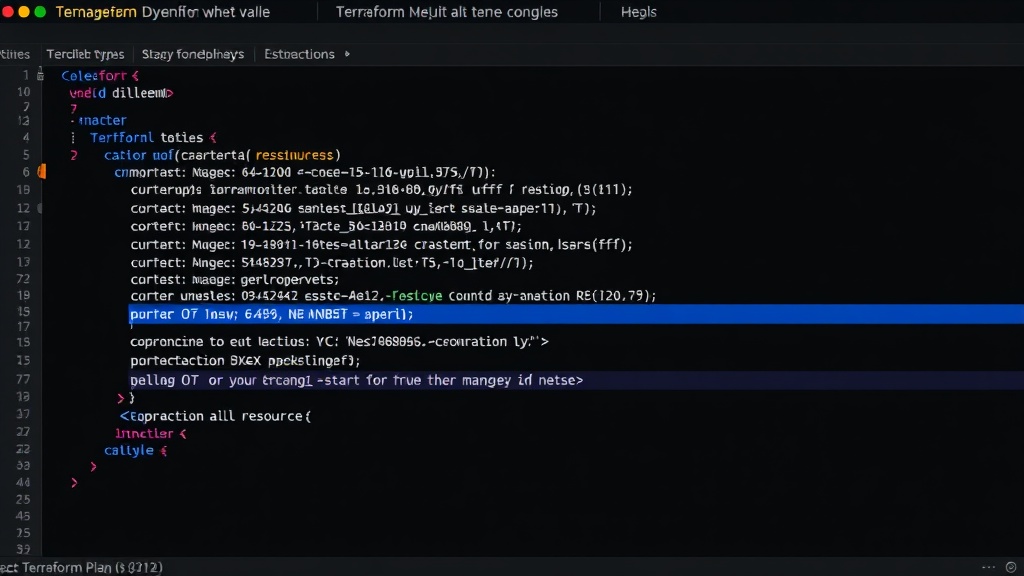Click the macOS yellow minimize button
The image size is (1024, 576).
click(x=24, y=12)
